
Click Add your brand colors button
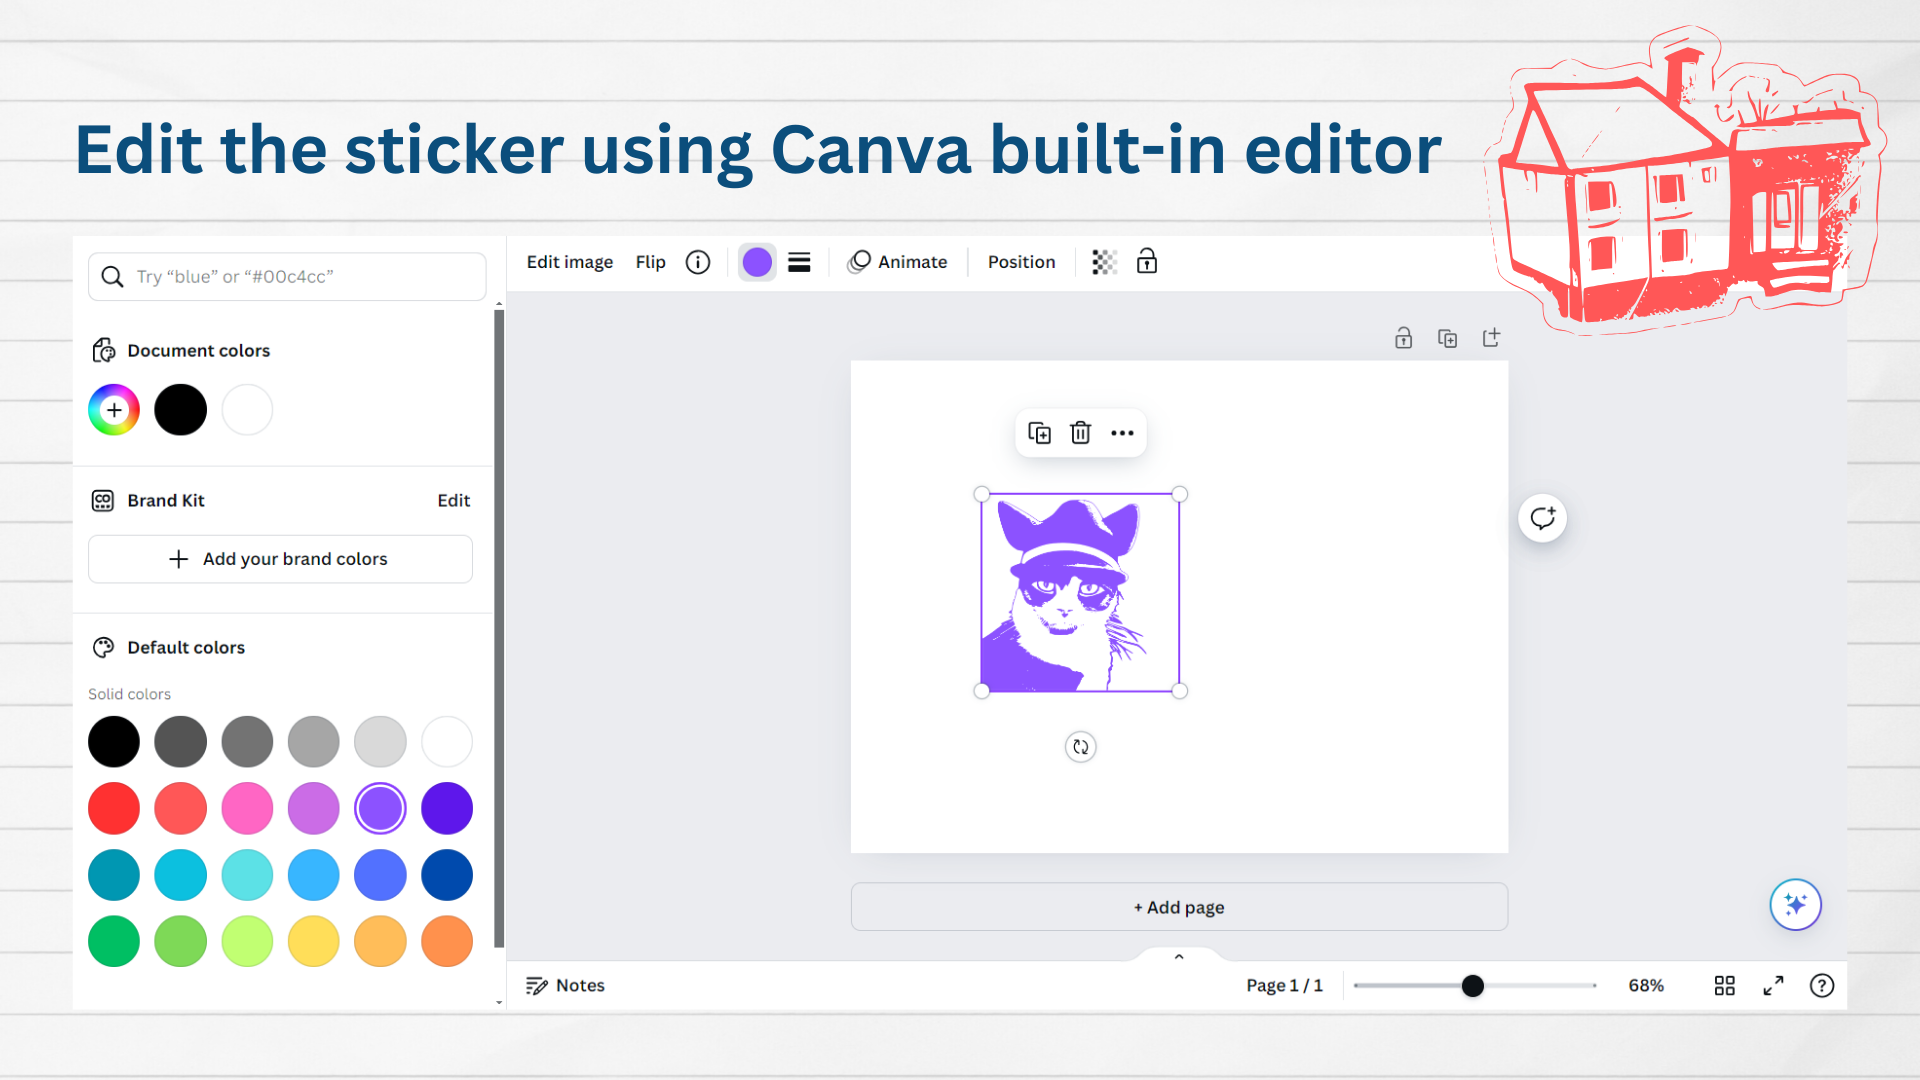(x=280, y=559)
